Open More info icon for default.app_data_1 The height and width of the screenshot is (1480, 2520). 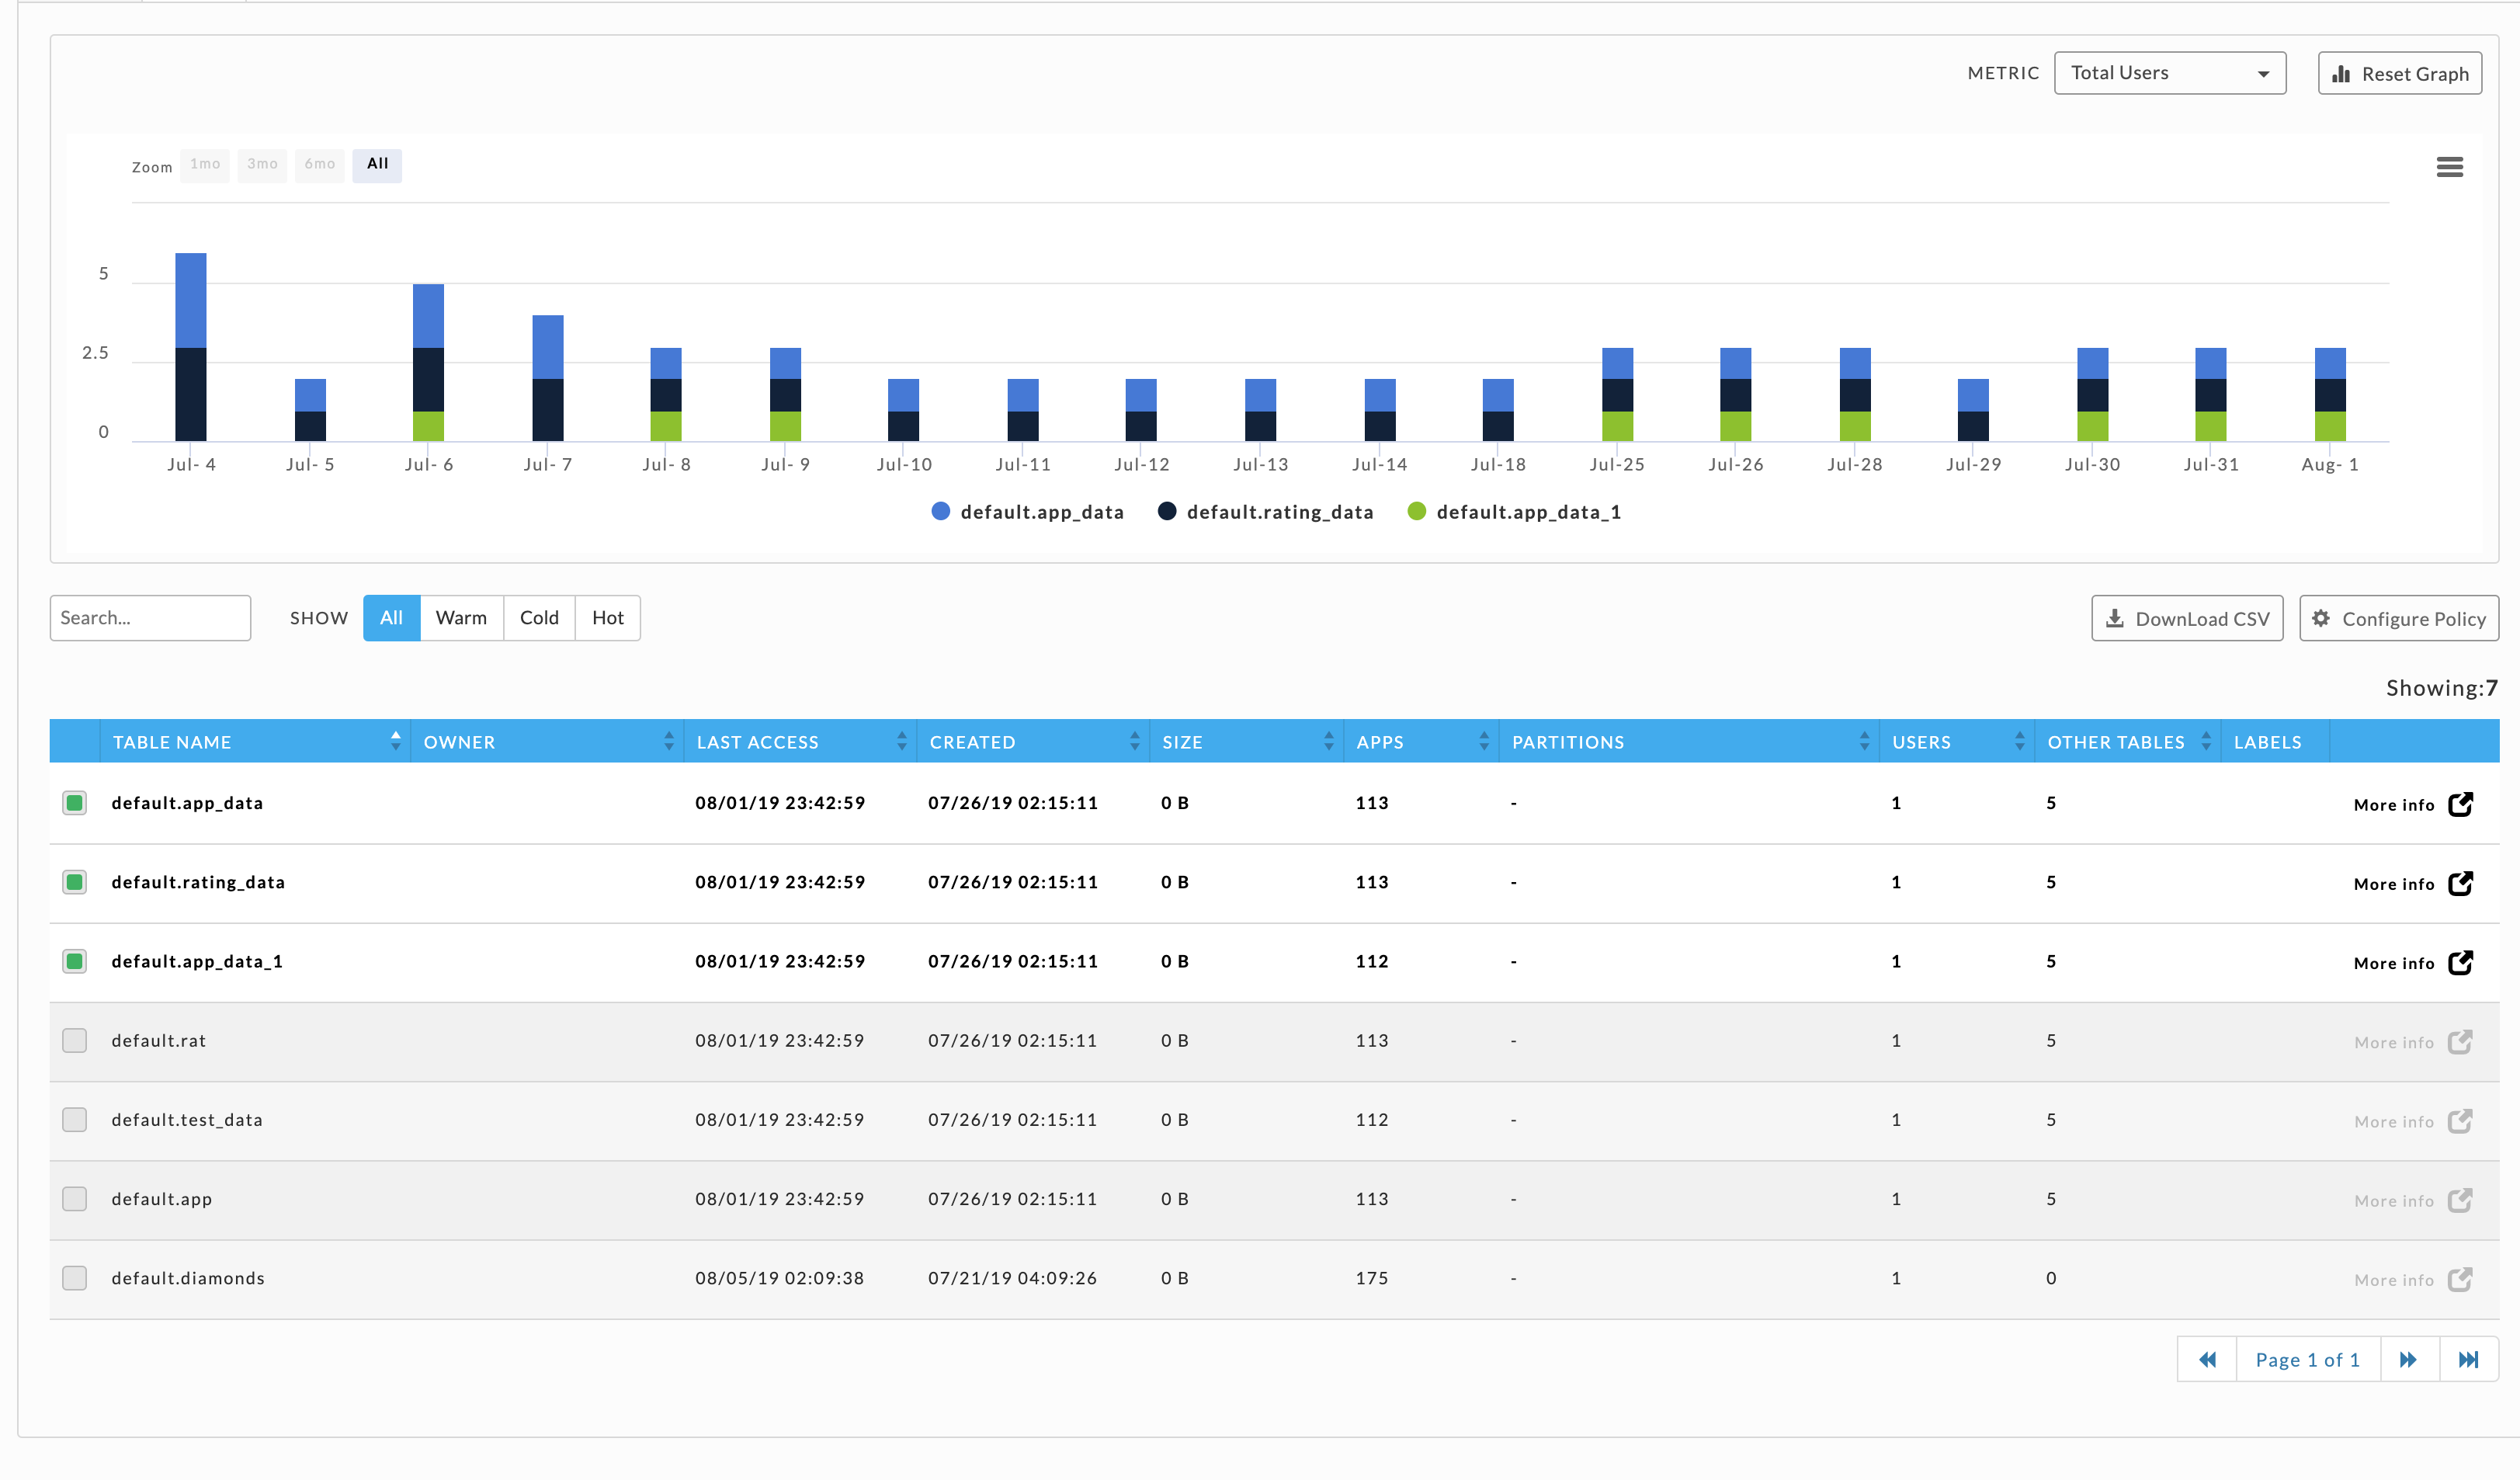click(x=2460, y=962)
